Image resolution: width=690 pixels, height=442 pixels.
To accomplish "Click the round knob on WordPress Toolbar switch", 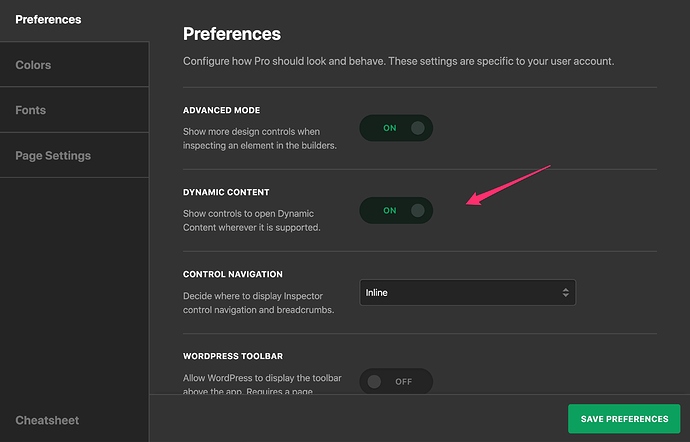I will (x=375, y=381).
